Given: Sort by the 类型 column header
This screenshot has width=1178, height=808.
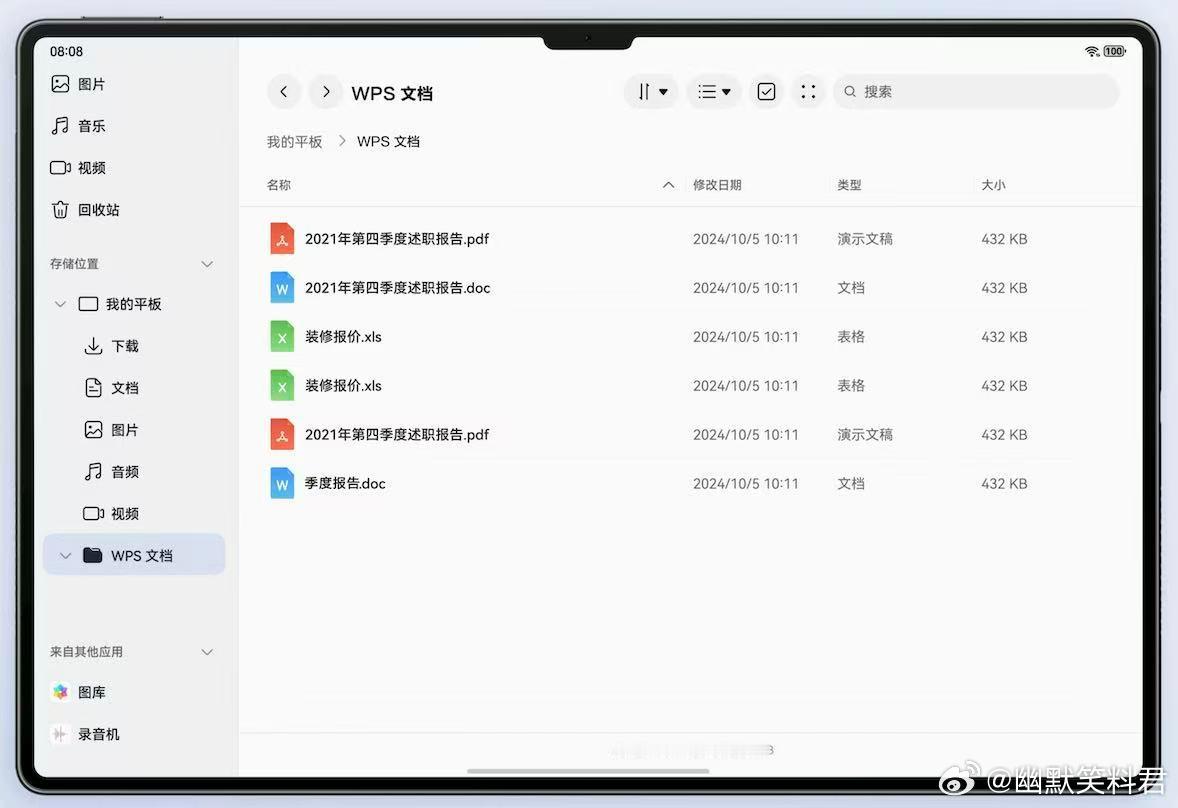Looking at the screenshot, I should [x=850, y=185].
